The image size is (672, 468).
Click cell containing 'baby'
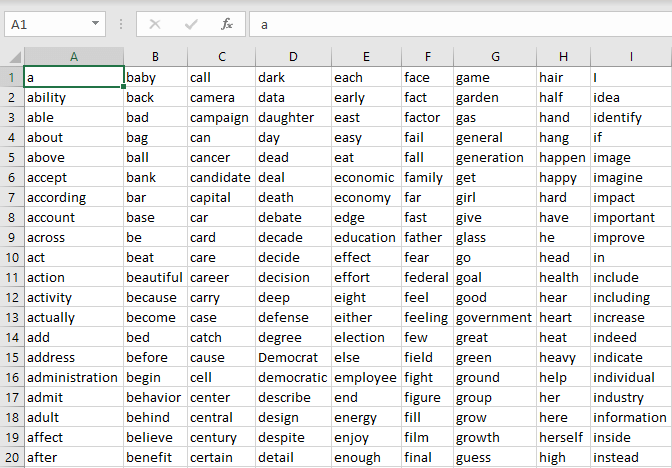click(x=156, y=77)
